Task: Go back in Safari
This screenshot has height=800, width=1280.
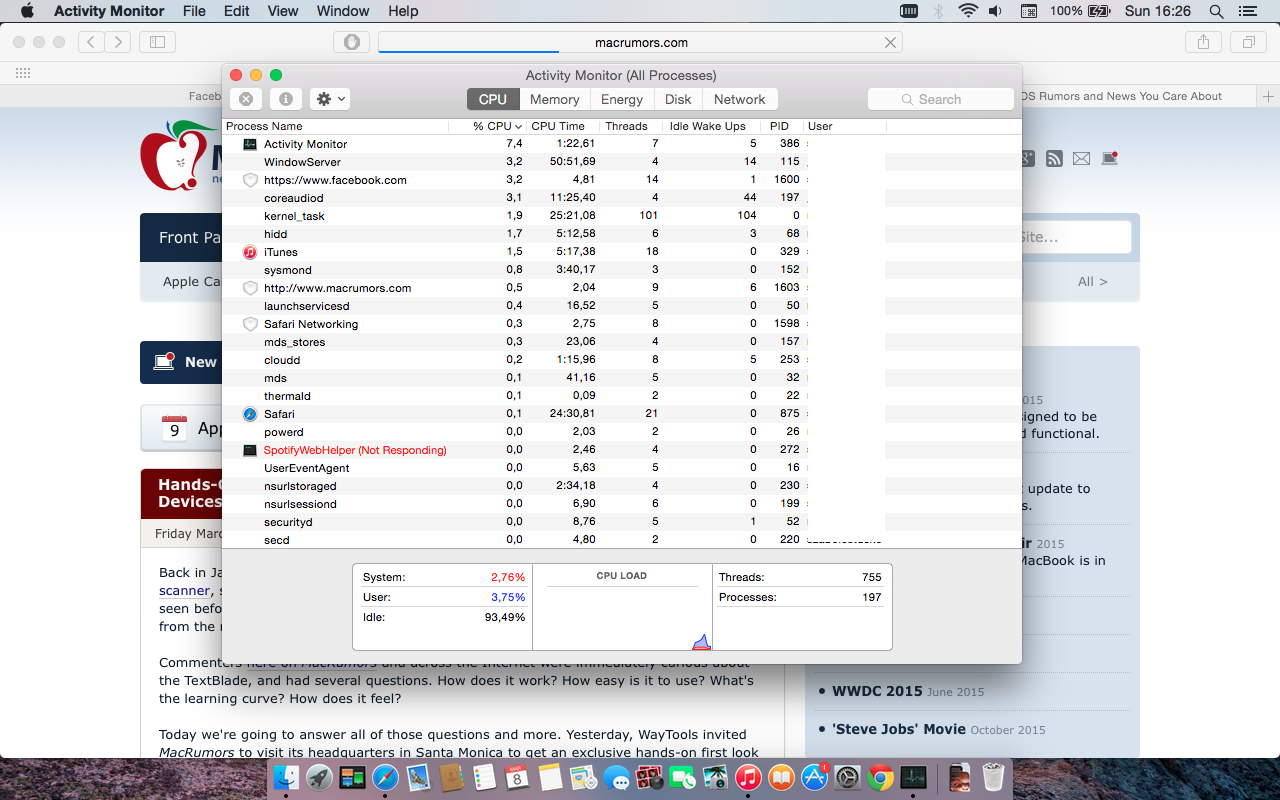Action: tap(91, 42)
